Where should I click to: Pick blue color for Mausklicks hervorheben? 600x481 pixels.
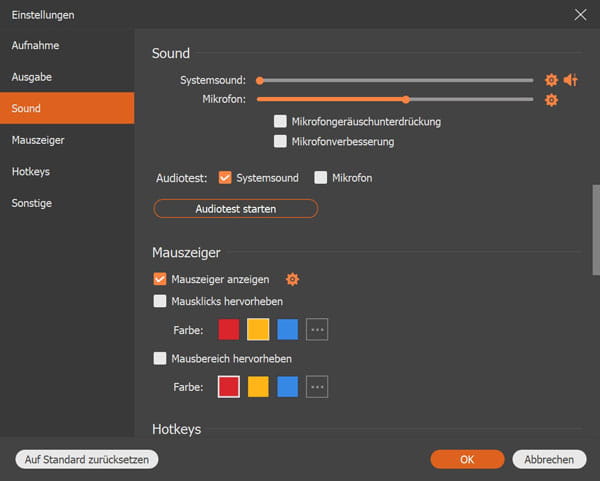287,329
